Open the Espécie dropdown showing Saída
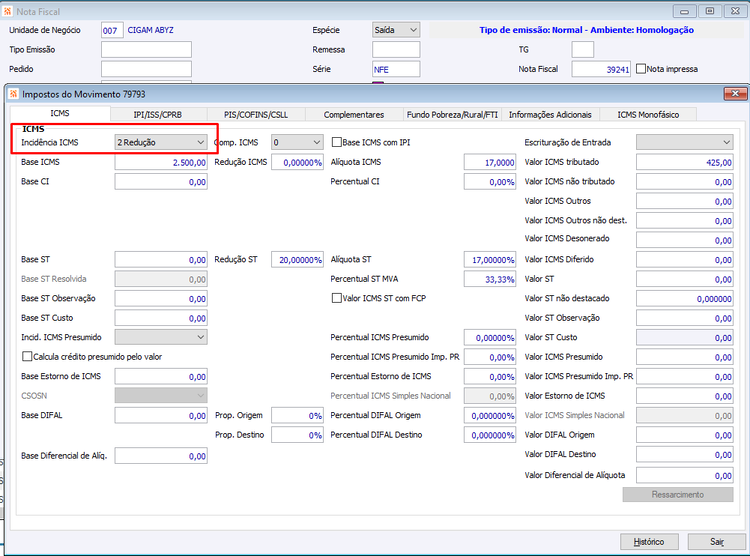This screenshot has width=750, height=556. click(x=396, y=30)
